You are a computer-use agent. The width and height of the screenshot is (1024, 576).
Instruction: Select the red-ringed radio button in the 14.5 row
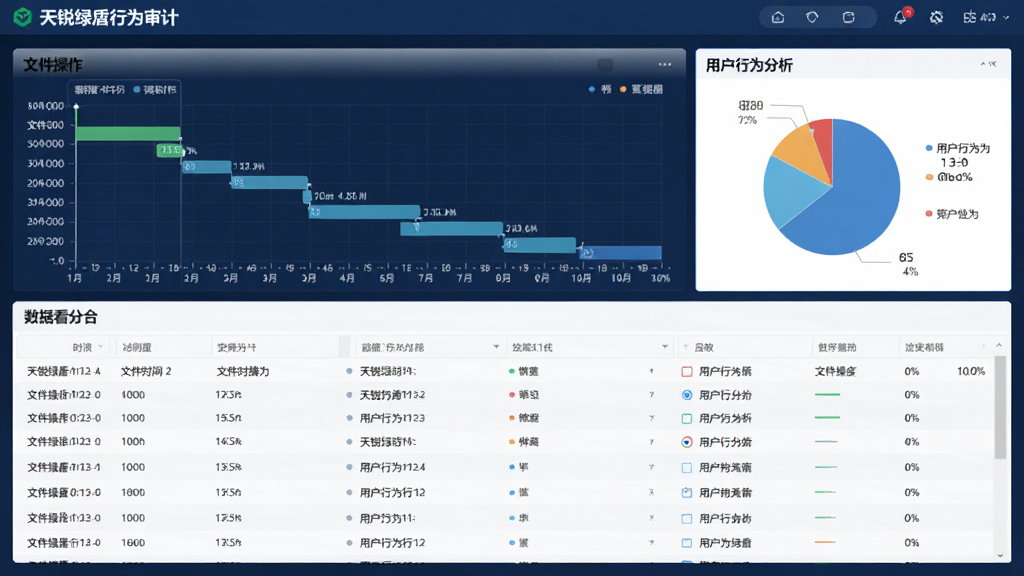(686, 442)
